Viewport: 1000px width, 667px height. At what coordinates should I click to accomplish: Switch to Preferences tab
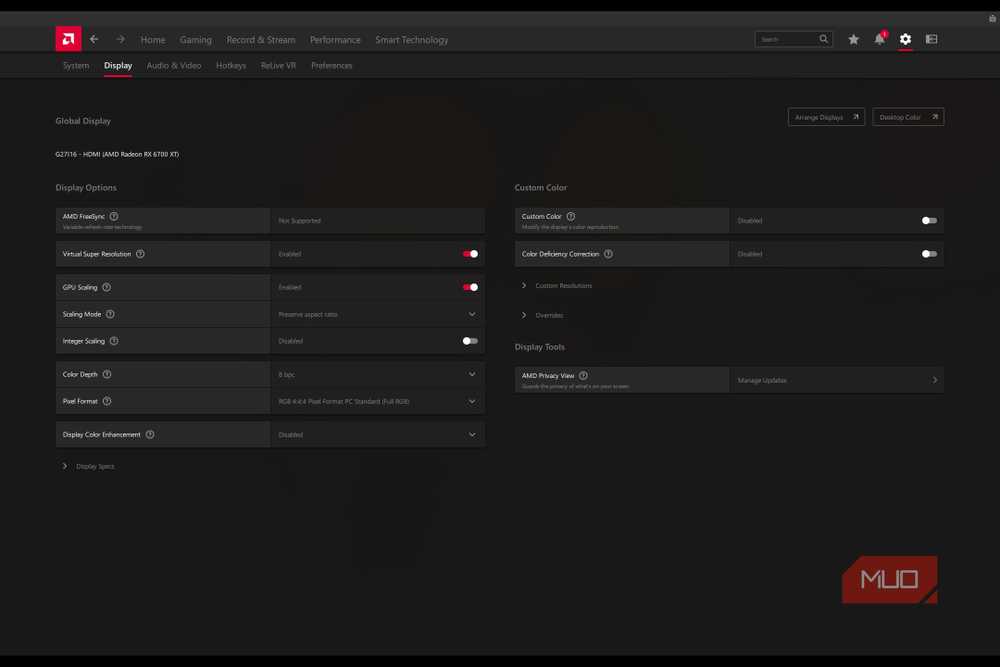pos(332,65)
